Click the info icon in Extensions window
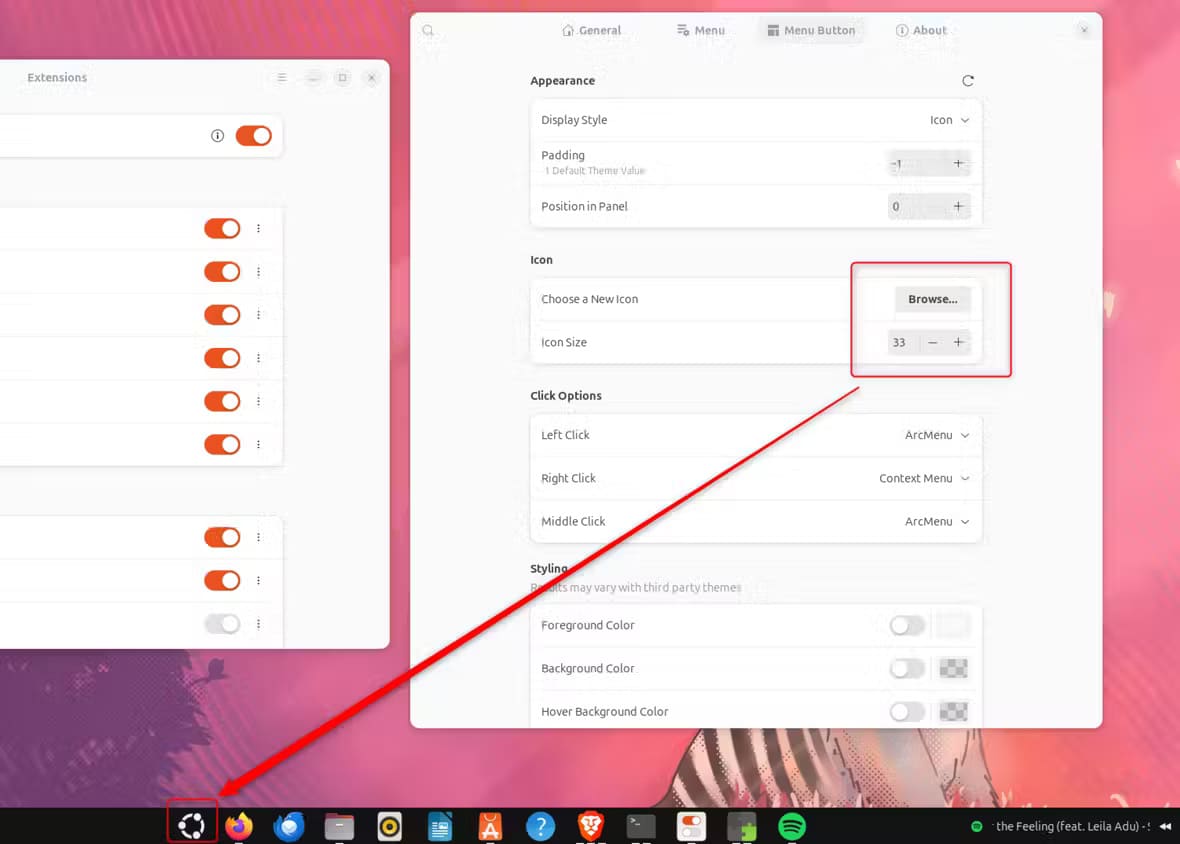 tap(217, 135)
